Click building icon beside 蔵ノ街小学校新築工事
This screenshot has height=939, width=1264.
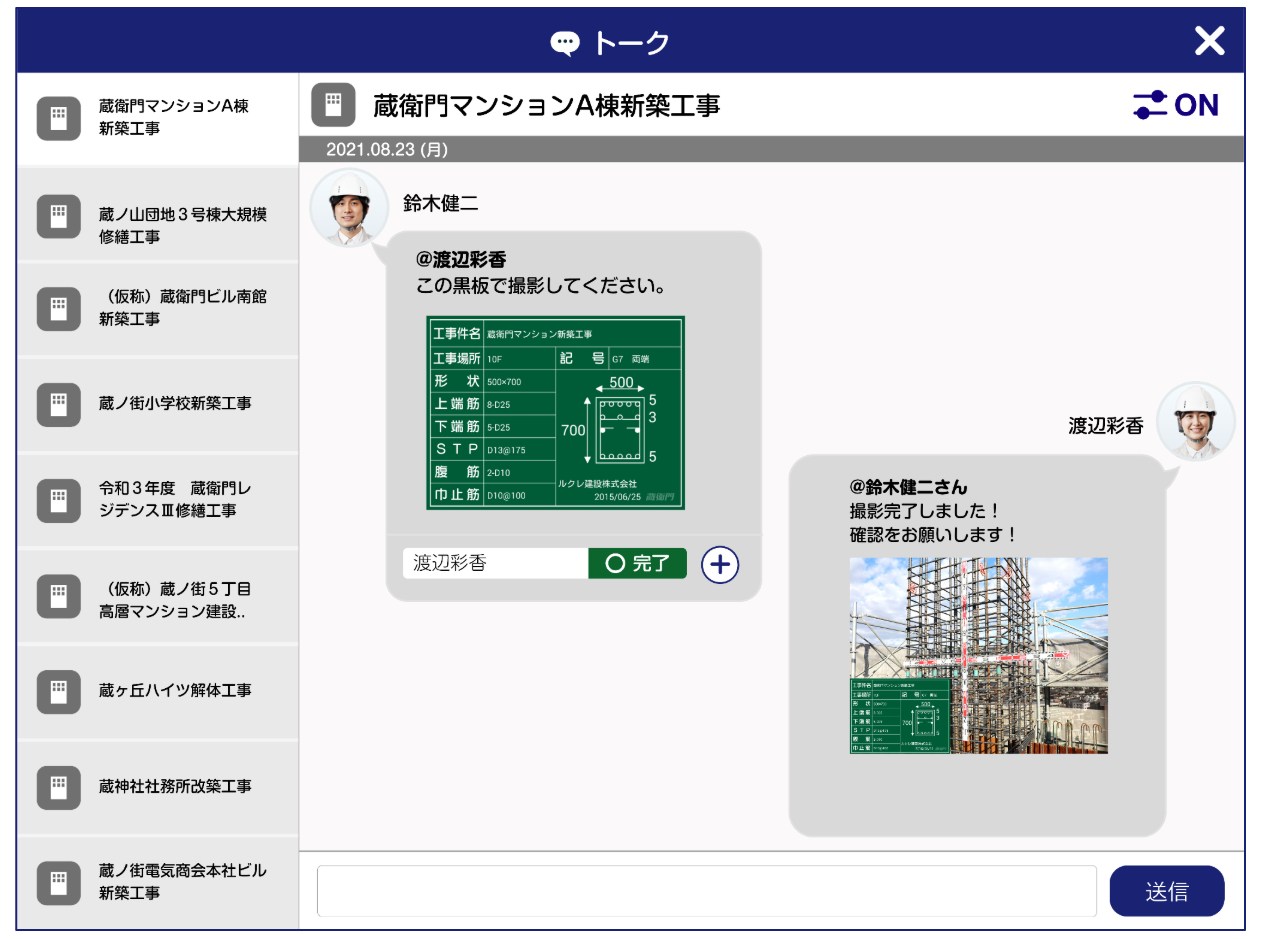click(58, 404)
